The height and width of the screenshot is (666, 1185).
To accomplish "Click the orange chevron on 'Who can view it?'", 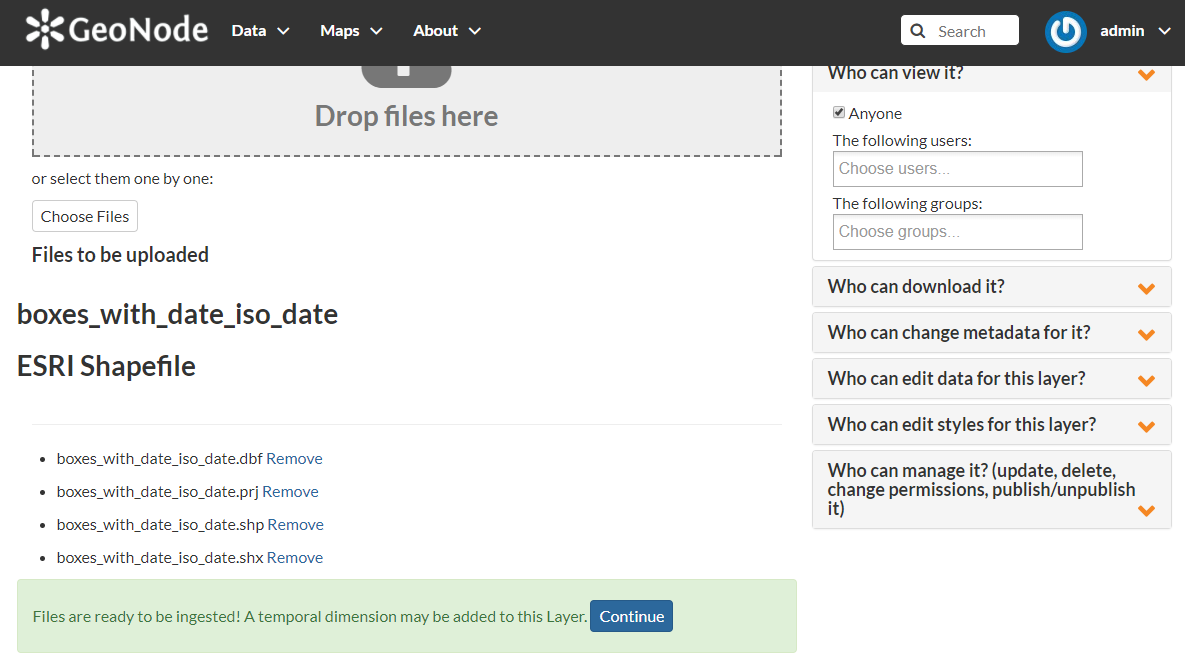I will (x=1146, y=74).
